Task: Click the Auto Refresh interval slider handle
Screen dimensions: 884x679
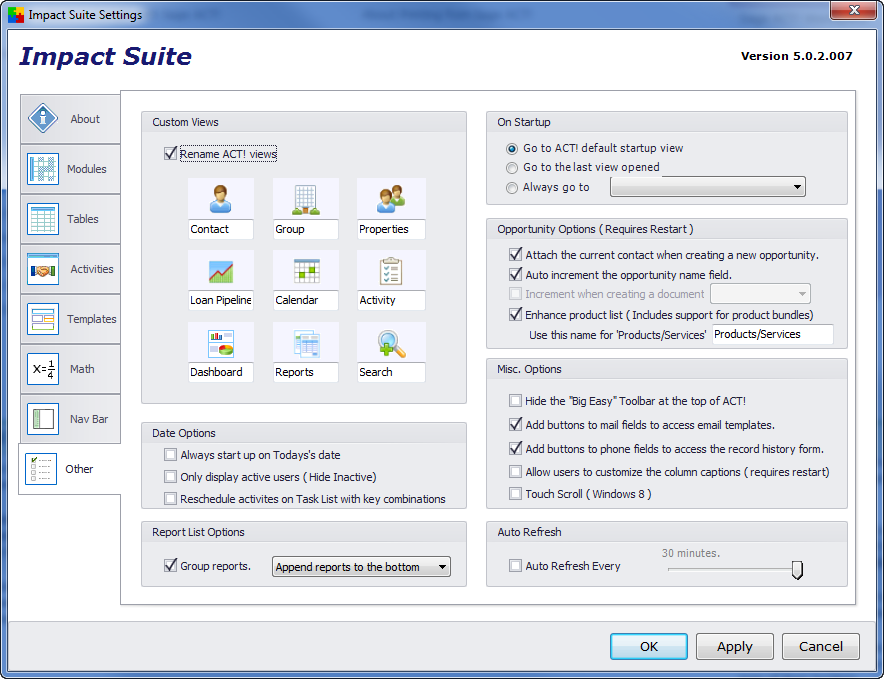Action: [797, 570]
